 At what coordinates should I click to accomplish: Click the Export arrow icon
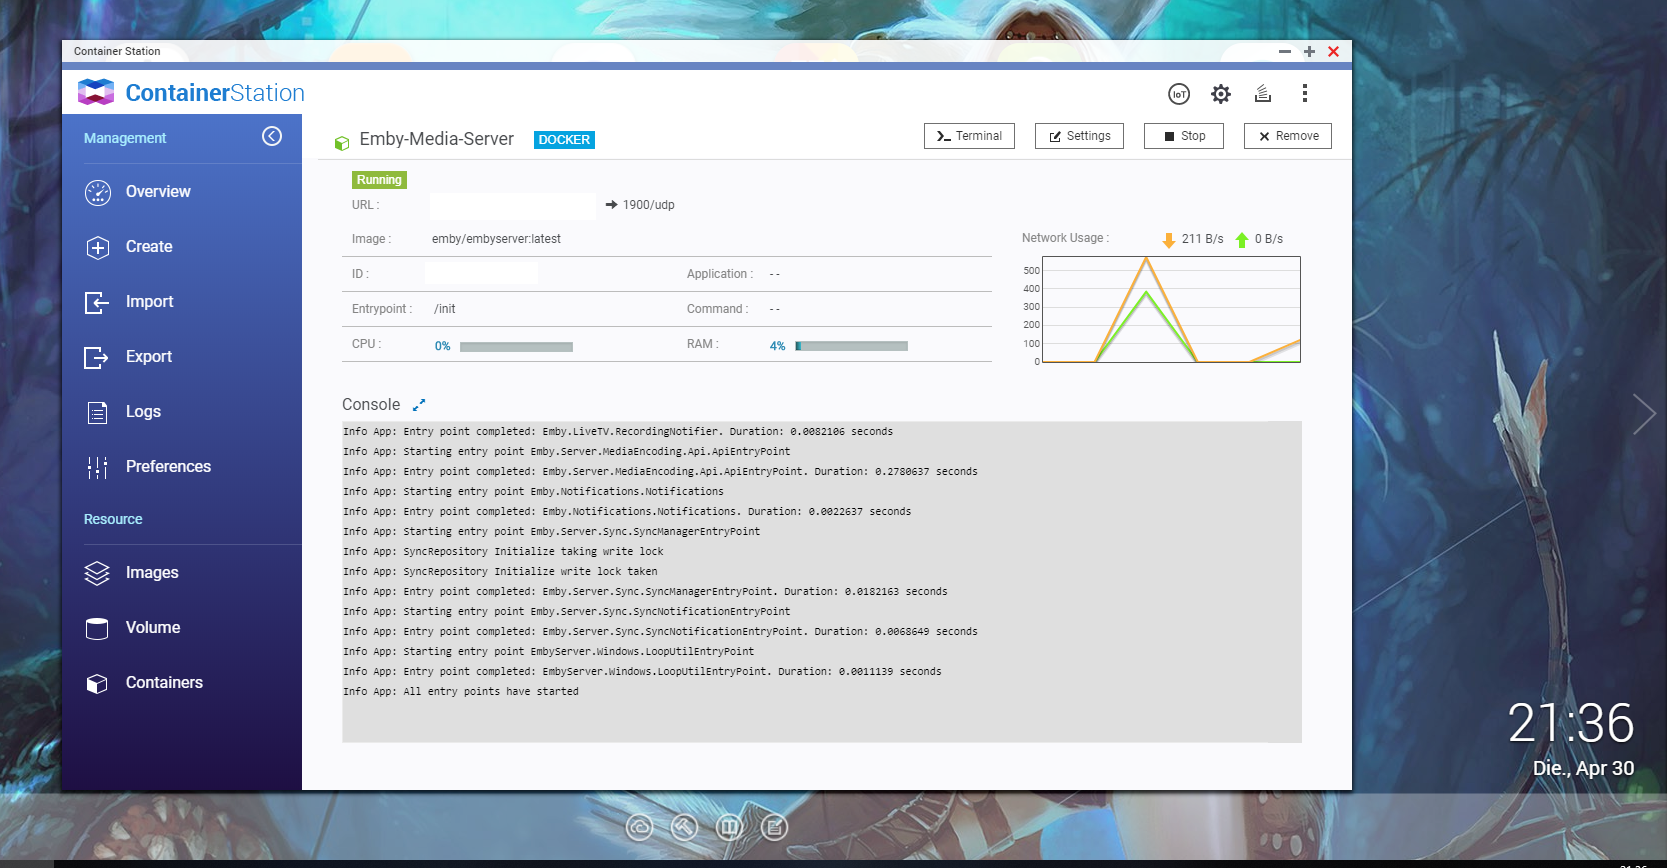pyautogui.click(x=97, y=357)
